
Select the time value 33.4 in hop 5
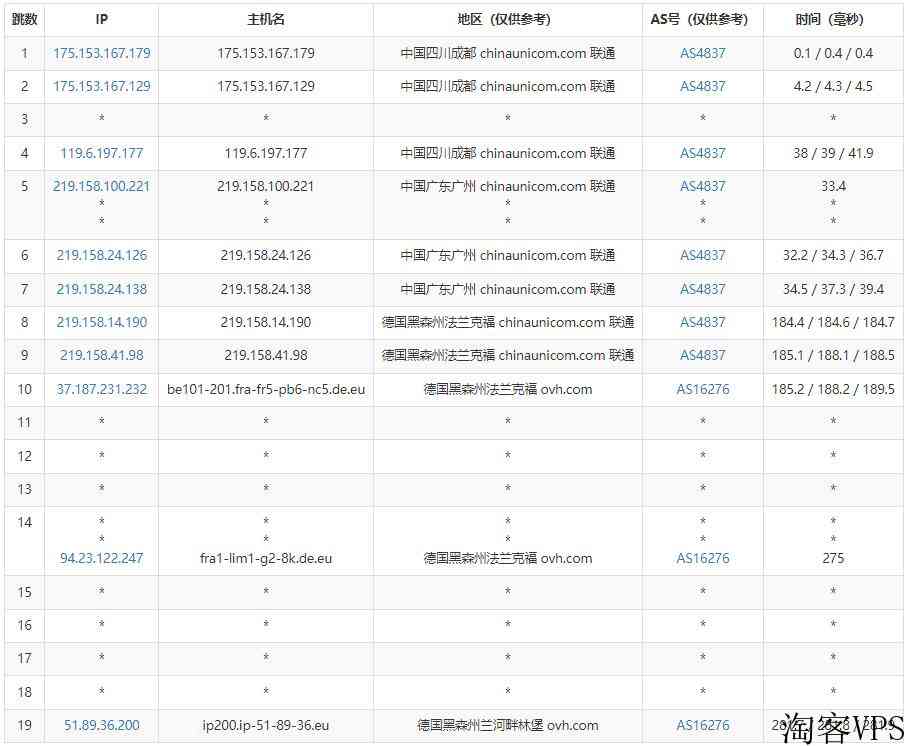click(x=833, y=186)
